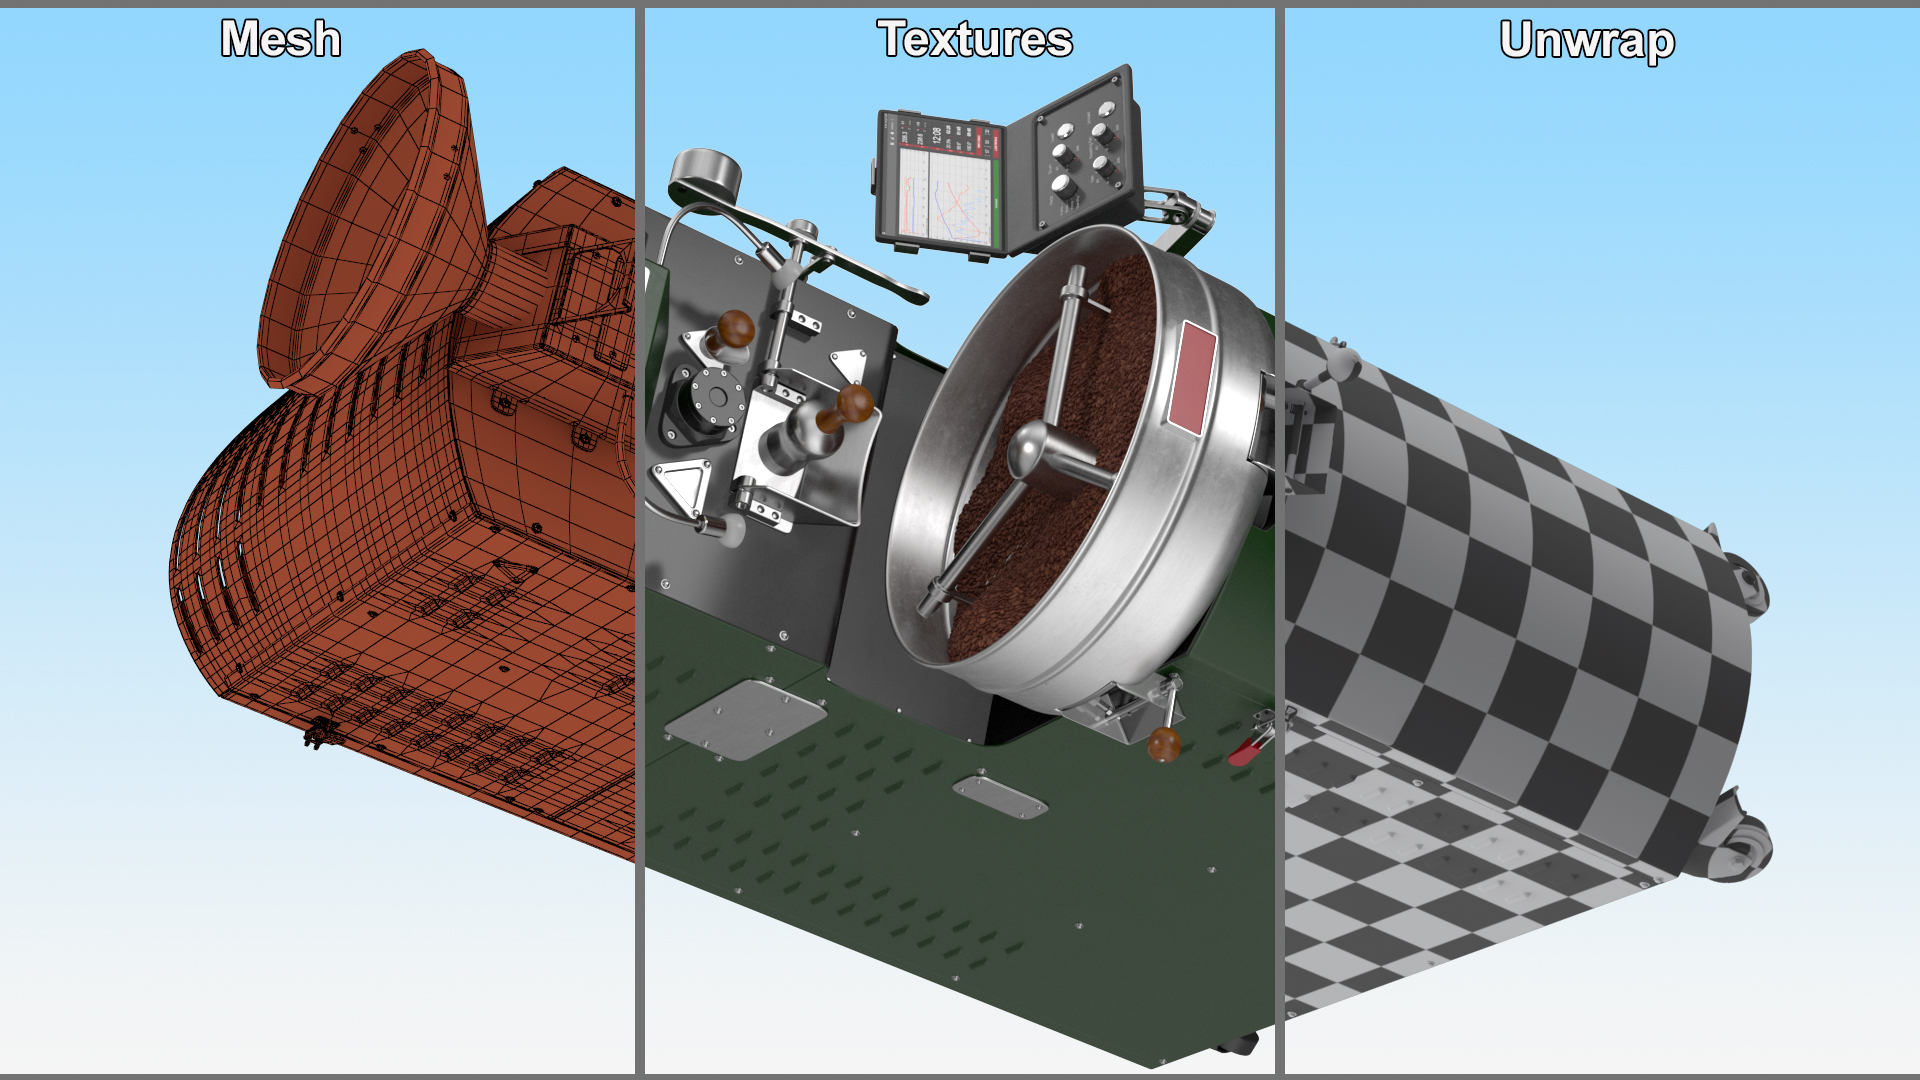
Task: Click the small metal plate on green base
Action: tap(999, 796)
